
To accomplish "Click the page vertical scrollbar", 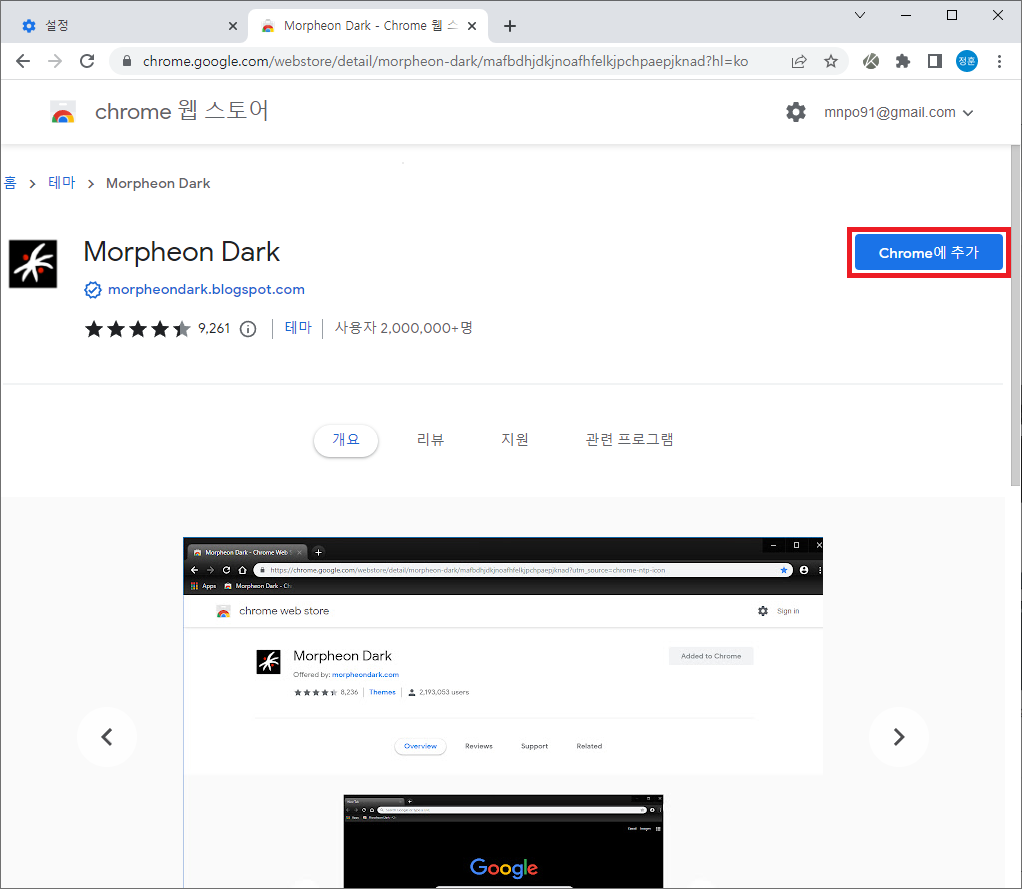I will (1015, 315).
